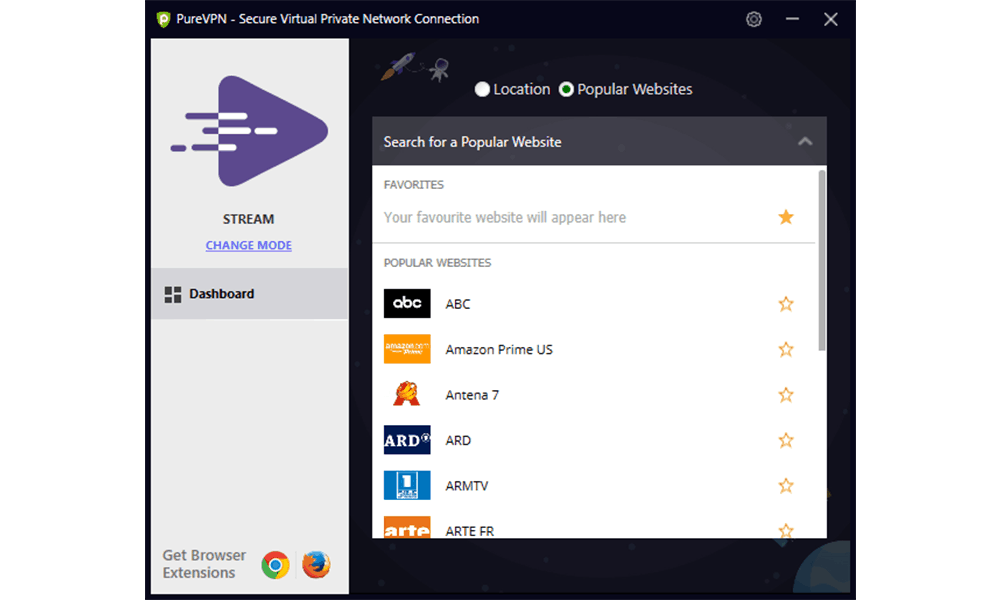The height and width of the screenshot is (600, 1000).
Task: Click the CHANGE MODE link
Action: [249, 245]
